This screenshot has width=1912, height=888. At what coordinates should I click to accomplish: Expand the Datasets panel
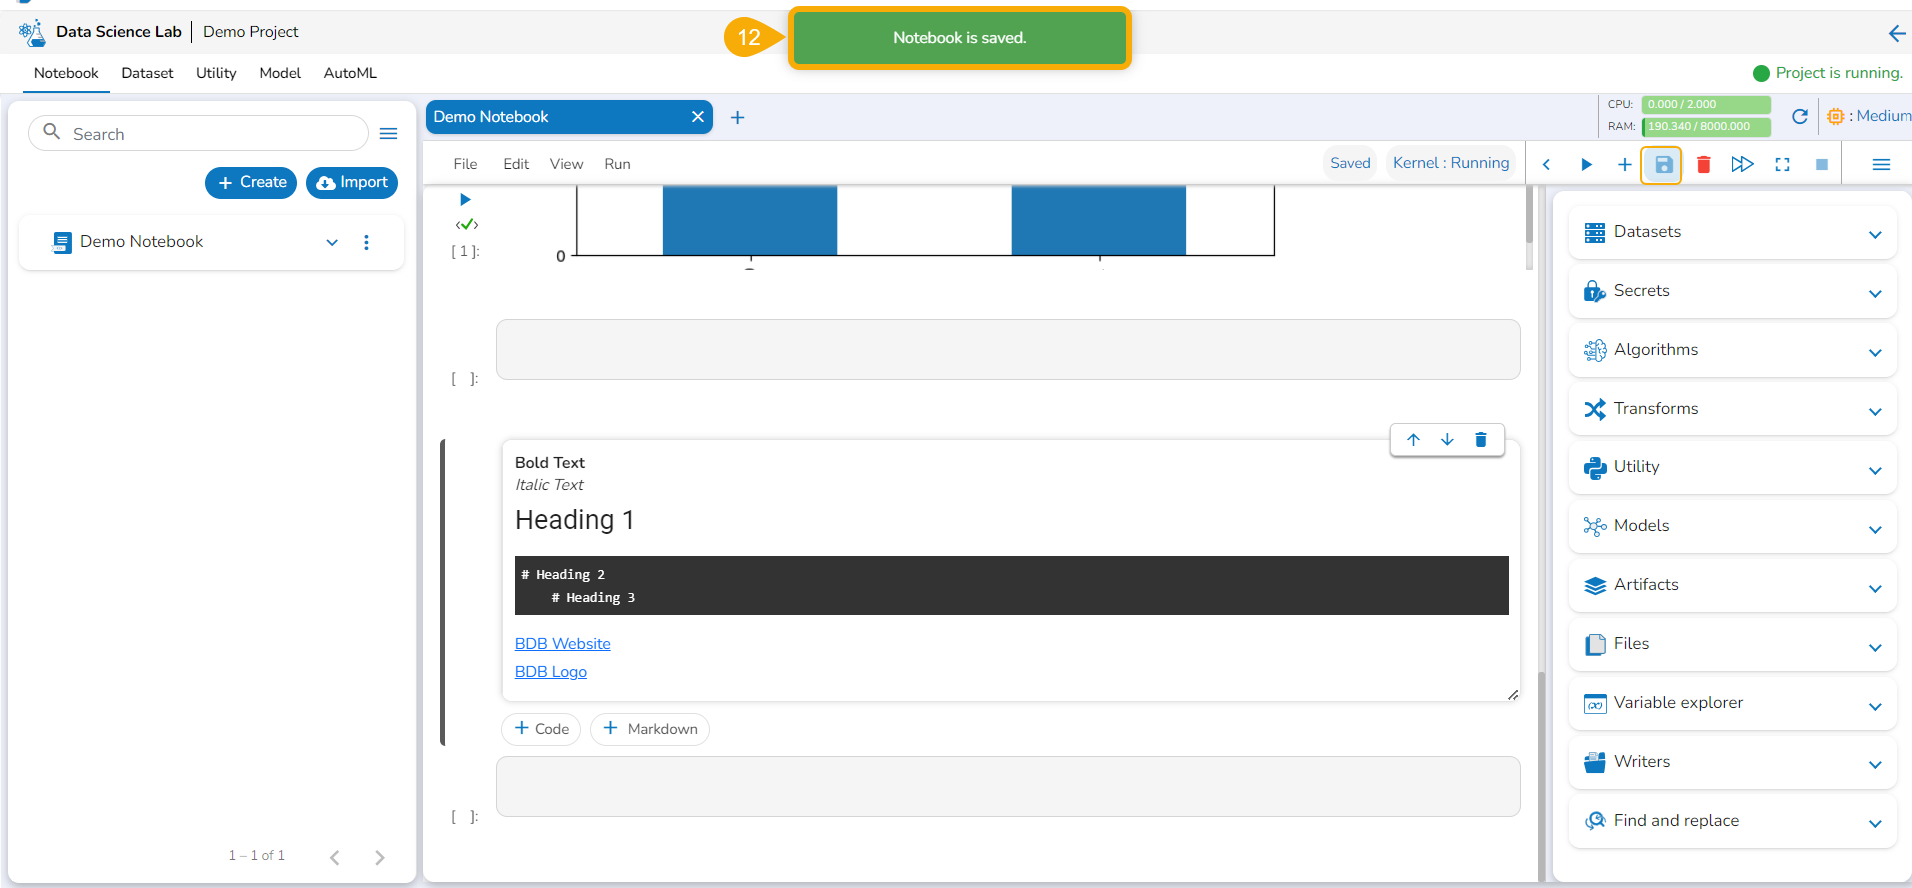pos(1875,234)
